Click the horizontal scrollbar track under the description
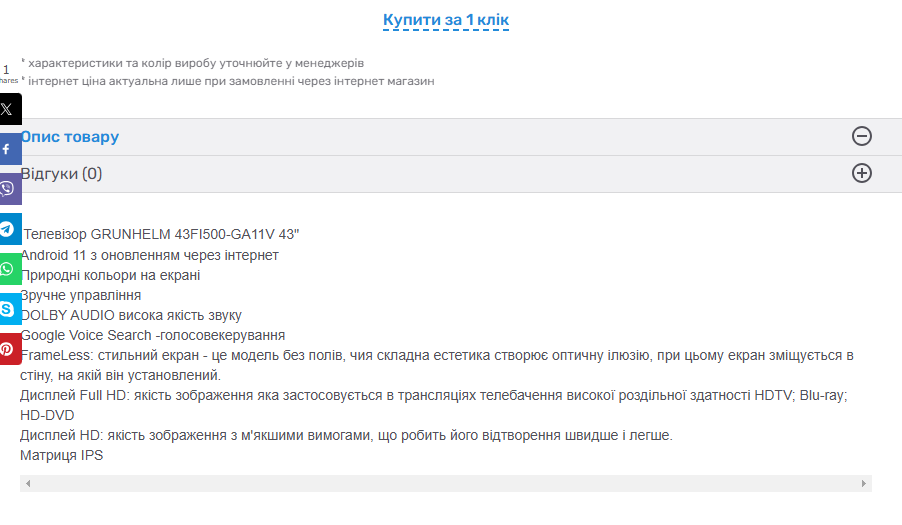 point(445,484)
